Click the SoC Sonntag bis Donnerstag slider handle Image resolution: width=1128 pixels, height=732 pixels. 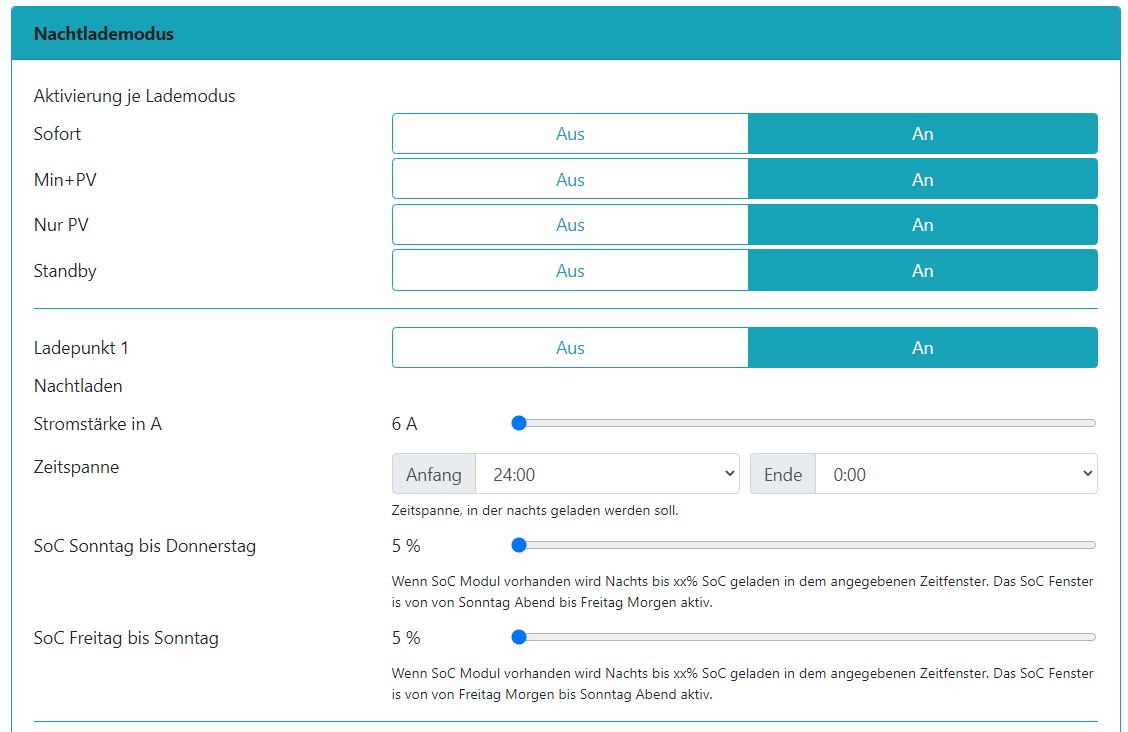tap(519, 545)
